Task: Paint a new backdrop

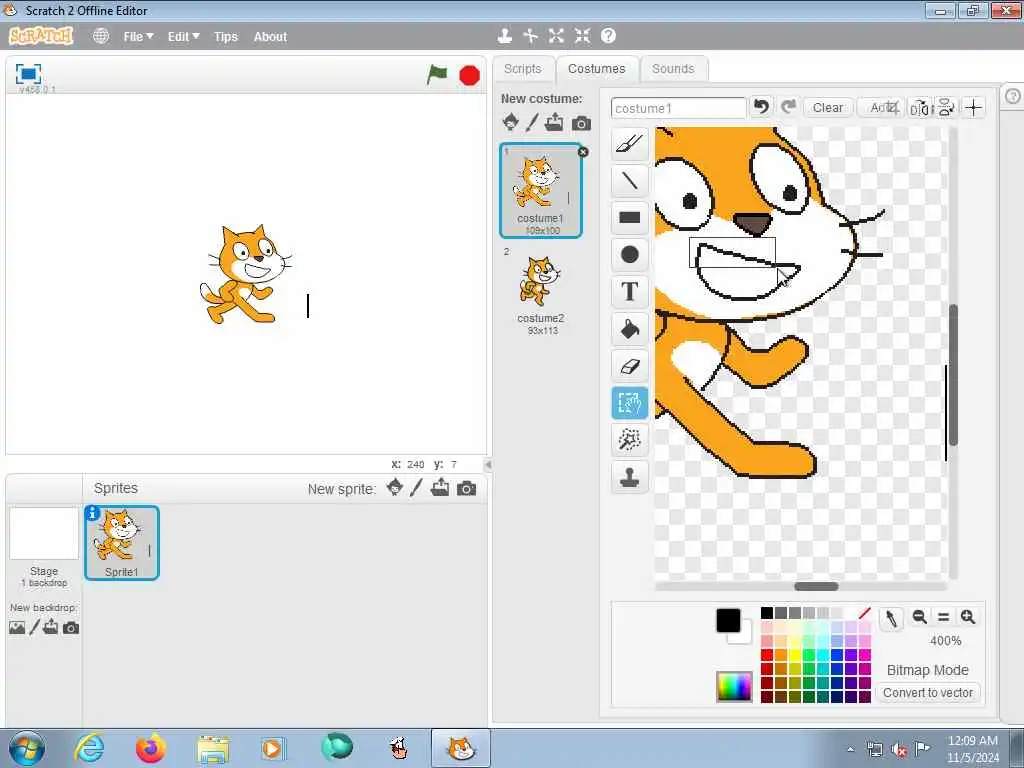Action: tap(34, 628)
